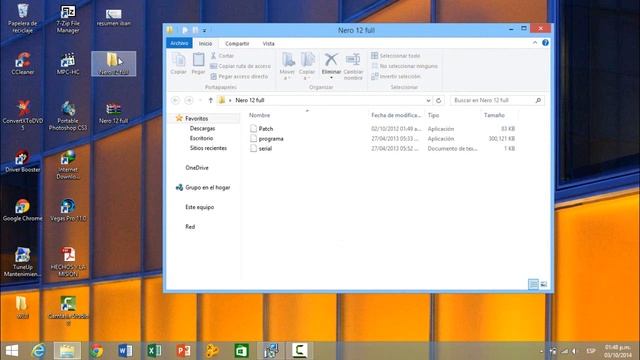Sort by Fecha de modificación column

coord(396,116)
